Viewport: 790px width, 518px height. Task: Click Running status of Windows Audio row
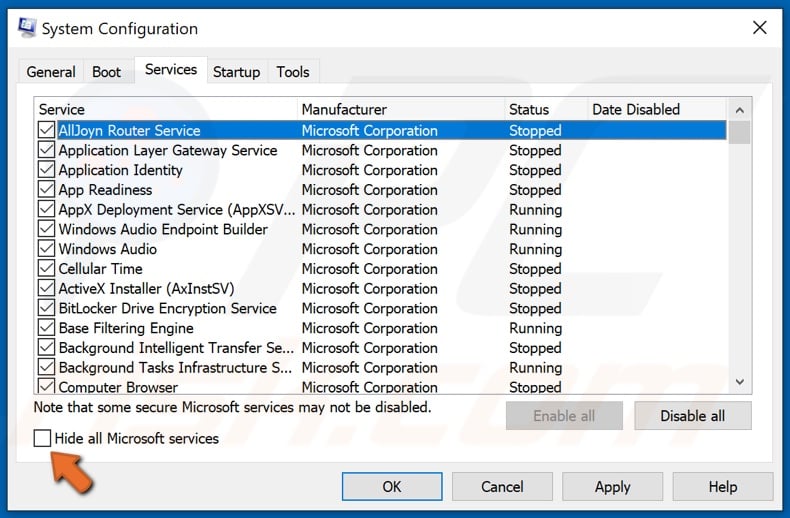pyautogui.click(x=536, y=249)
